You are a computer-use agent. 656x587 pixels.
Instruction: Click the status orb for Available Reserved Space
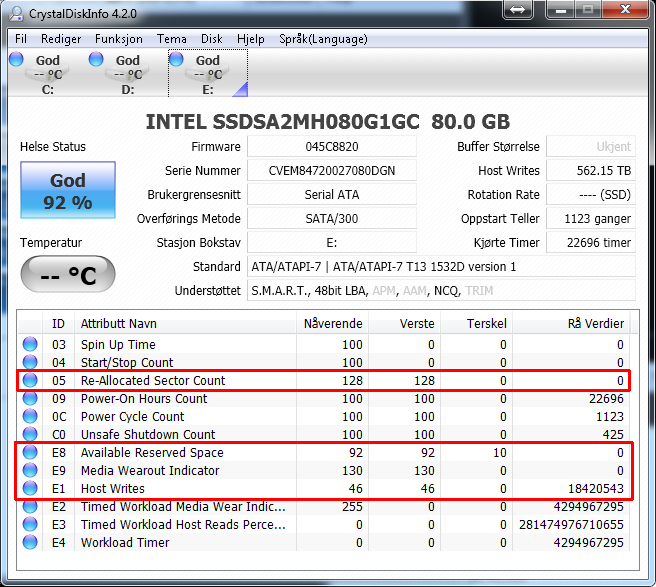pyautogui.click(x=30, y=452)
